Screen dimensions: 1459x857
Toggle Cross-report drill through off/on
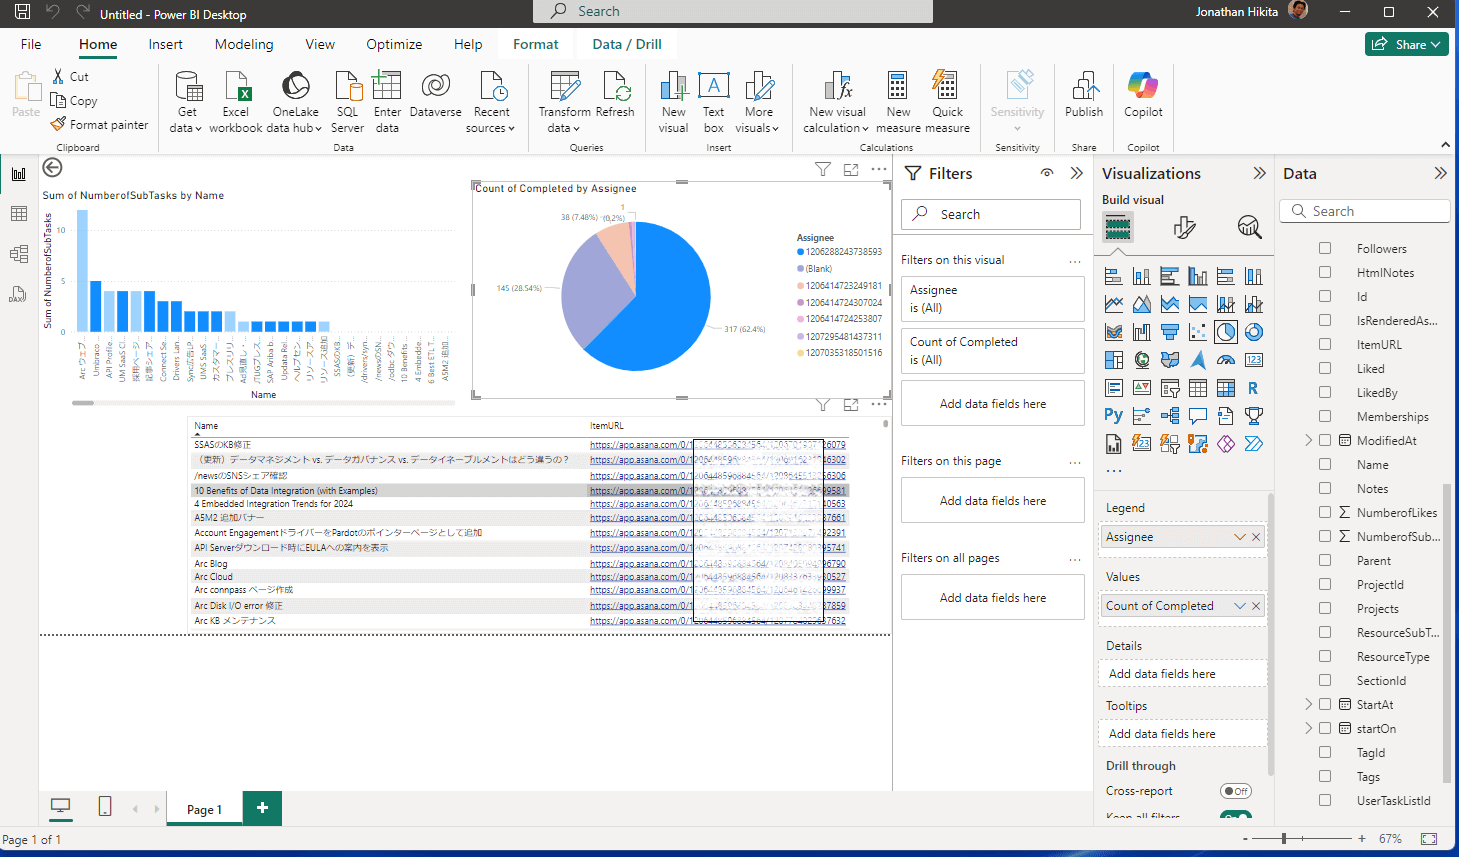point(1236,790)
